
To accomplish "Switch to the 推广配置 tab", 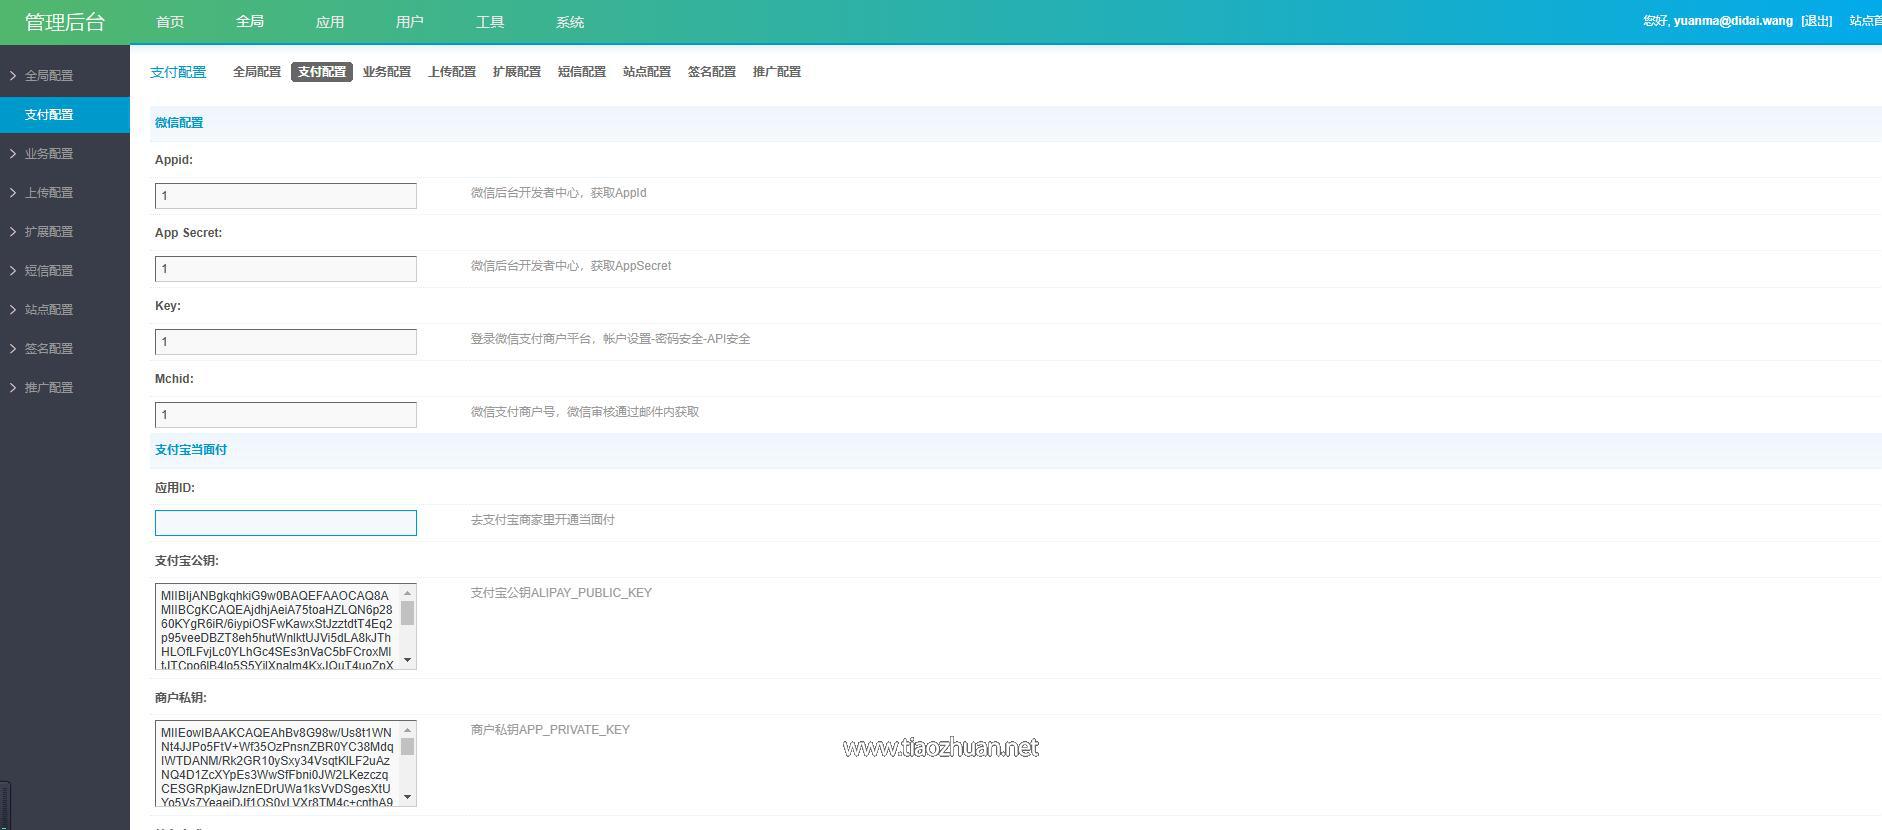I will coord(777,72).
